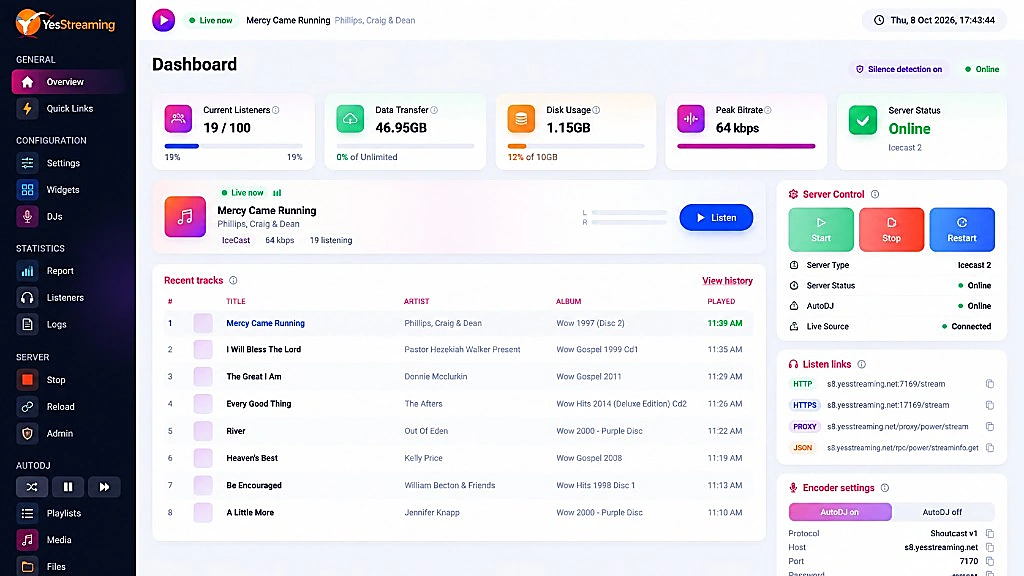Click the Playlists list icon
Screen dimensions: 1024x576
point(27,513)
